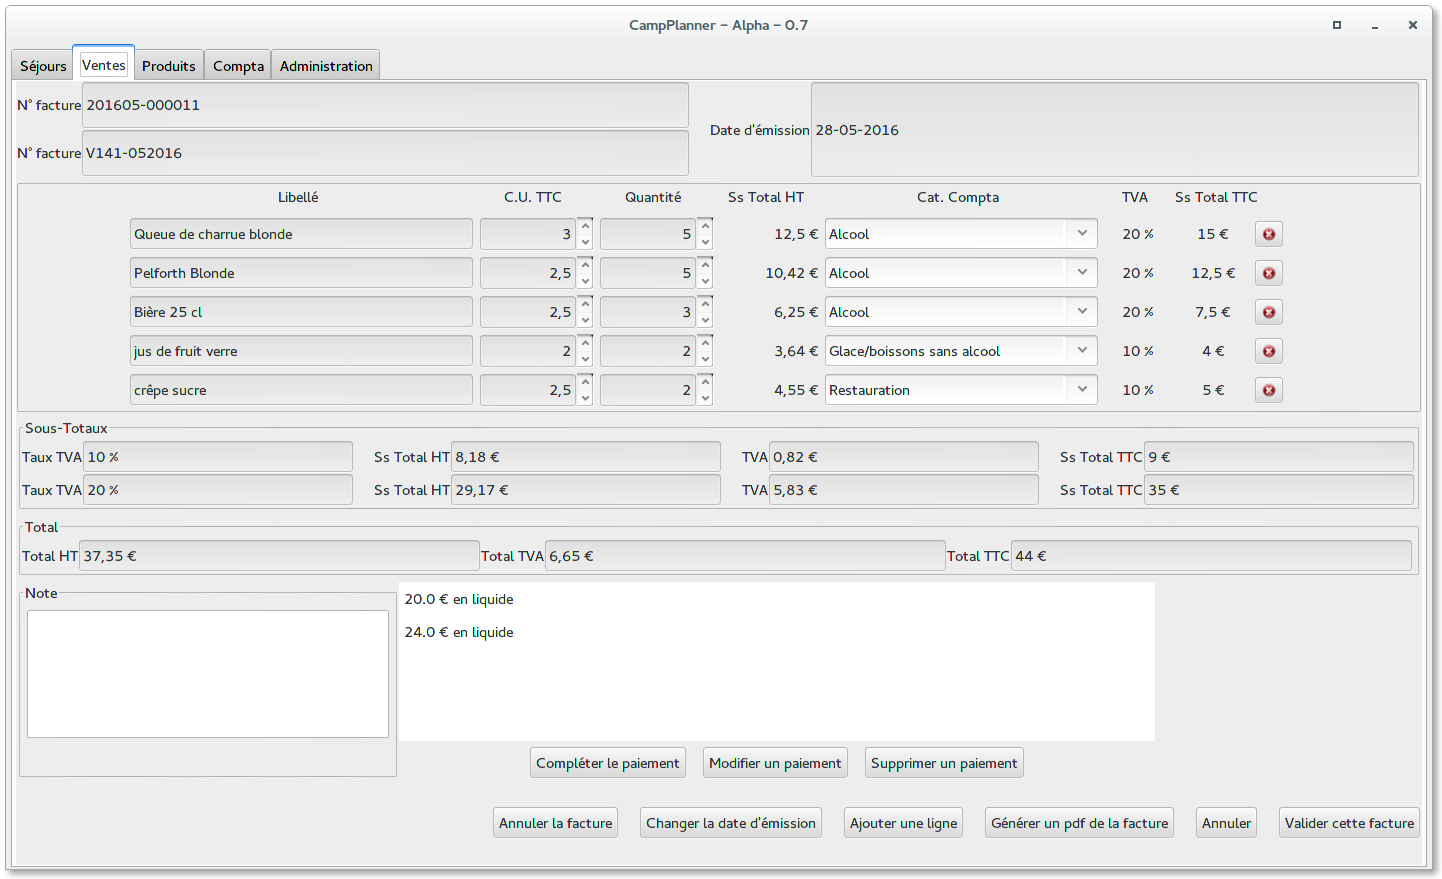Delete the Bière 25 cl line
This screenshot has width=1442, height=879.
(x=1268, y=312)
